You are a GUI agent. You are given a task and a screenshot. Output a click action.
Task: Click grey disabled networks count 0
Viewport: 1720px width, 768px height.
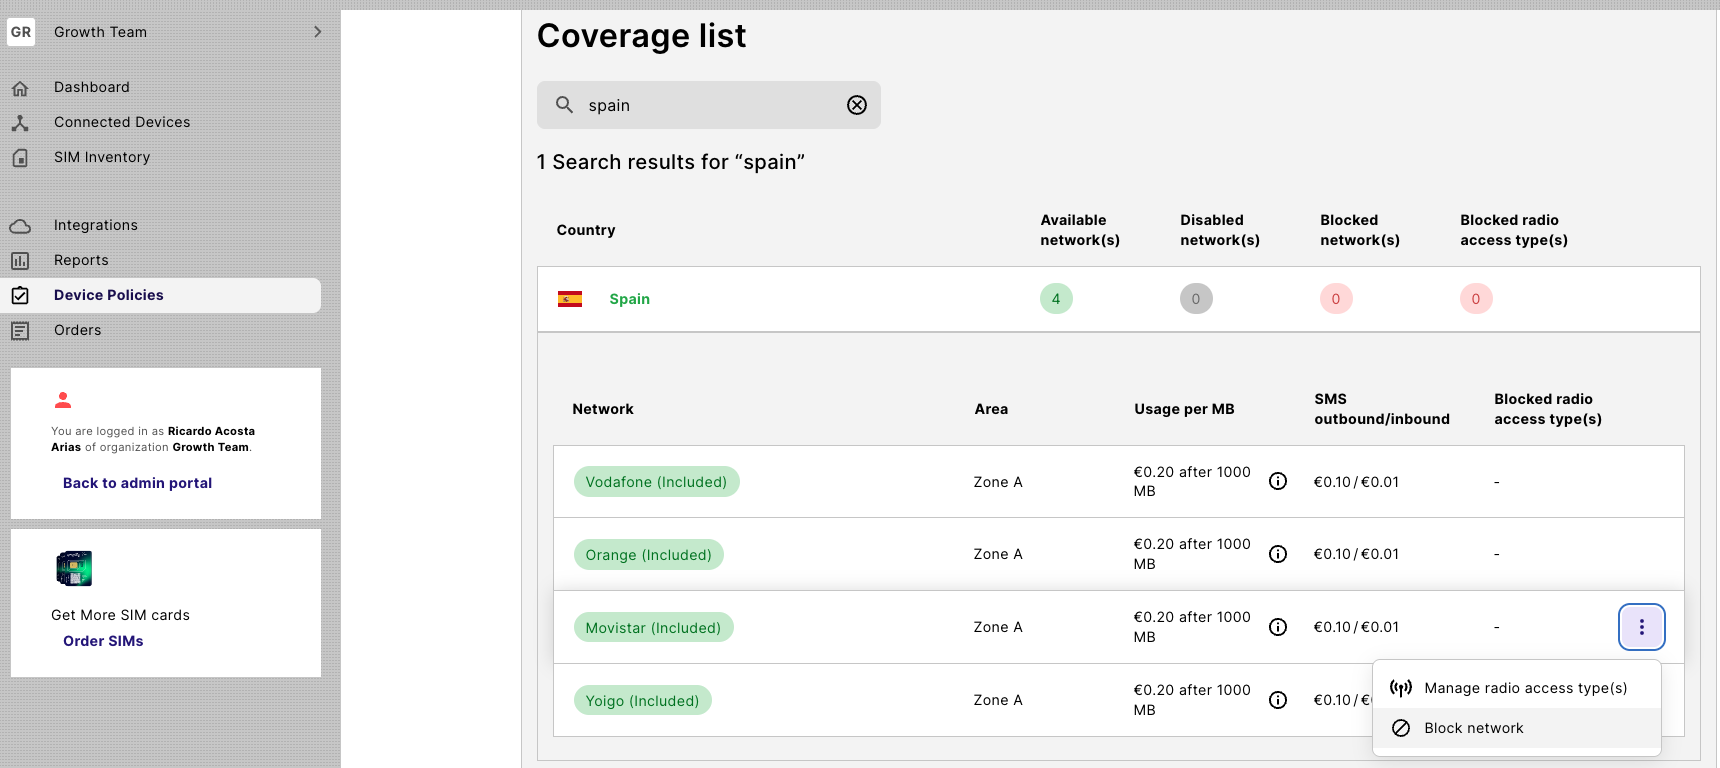coord(1196,299)
